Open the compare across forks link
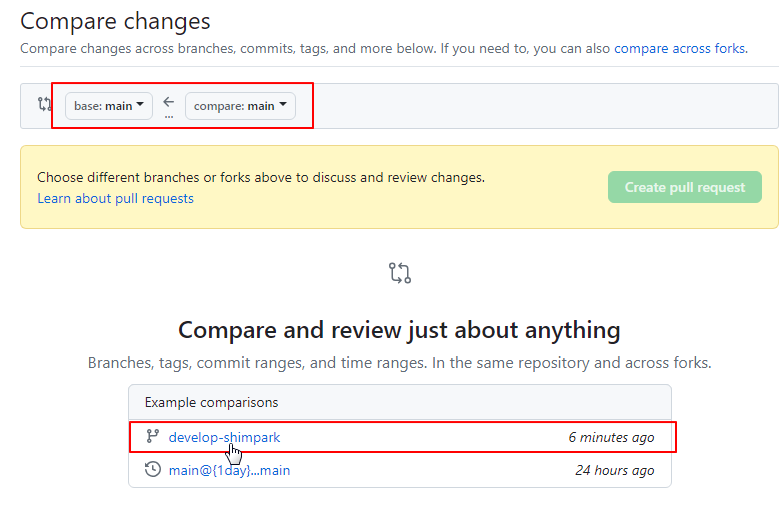This screenshot has height=515, width=784. (680, 48)
